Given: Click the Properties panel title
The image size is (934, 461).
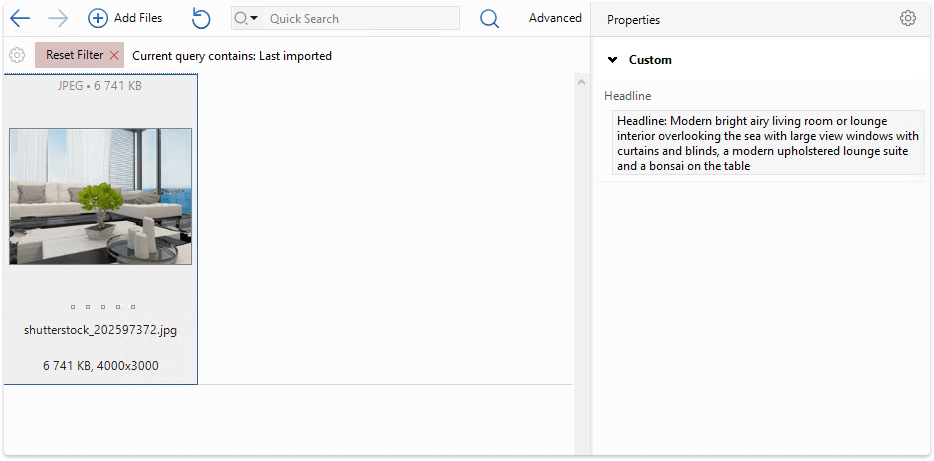Looking at the screenshot, I should (633, 20).
